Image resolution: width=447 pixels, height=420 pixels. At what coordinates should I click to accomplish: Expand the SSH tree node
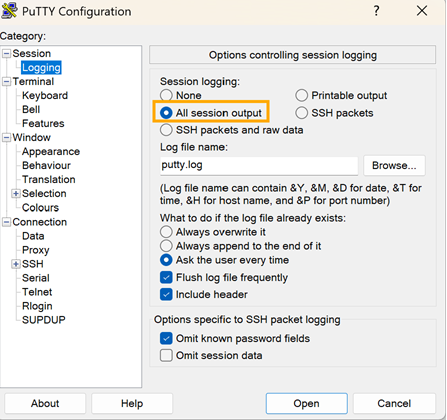pyautogui.click(x=16, y=264)
